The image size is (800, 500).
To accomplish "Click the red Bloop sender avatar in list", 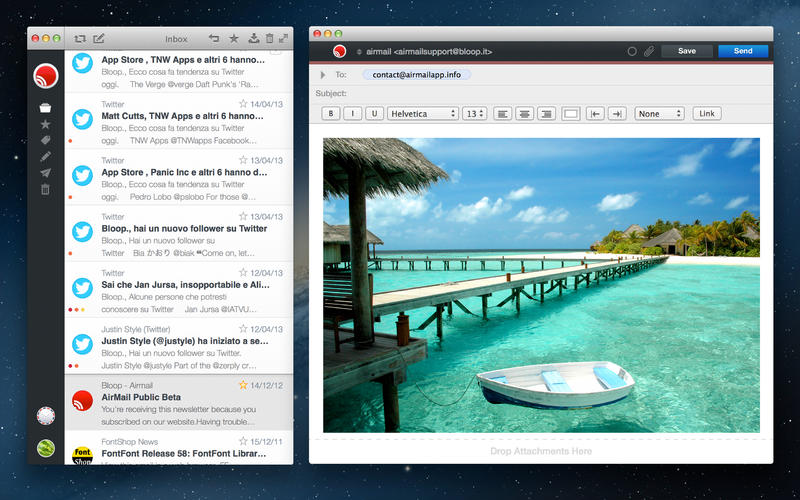I will click(x=82, y=401).
